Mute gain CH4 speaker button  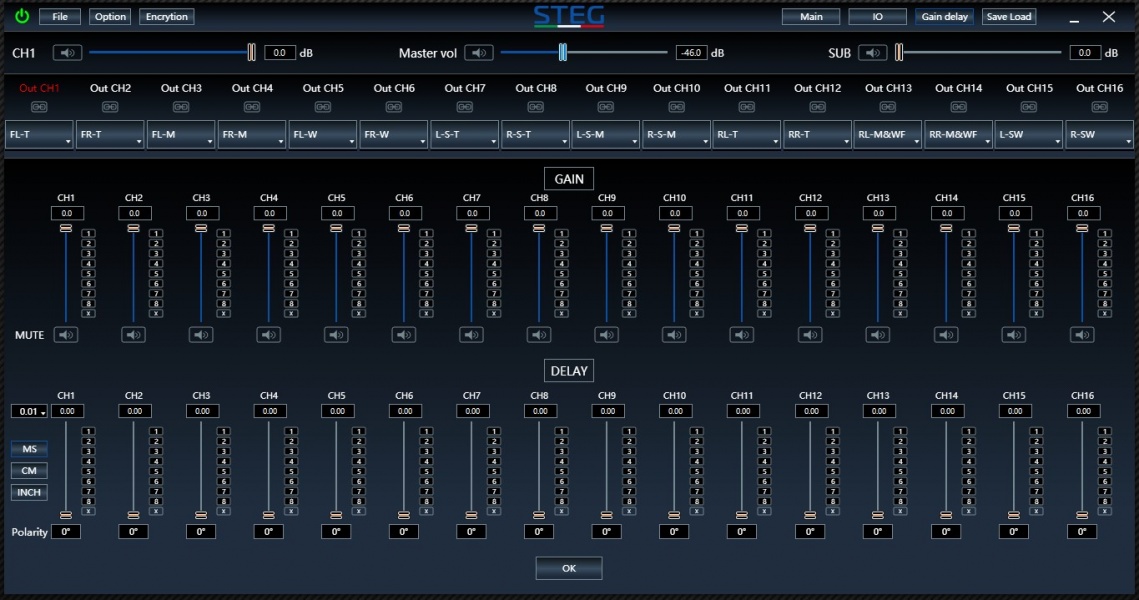269,335
